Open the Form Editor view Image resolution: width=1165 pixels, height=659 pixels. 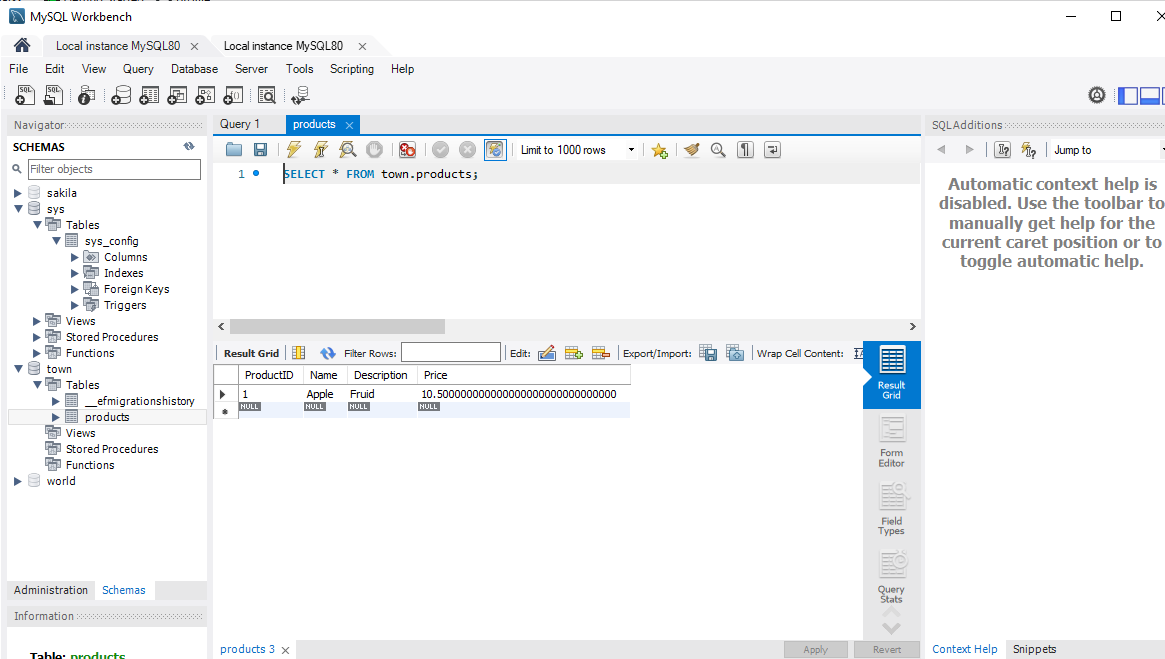pyautogui.click(x=892, y=442)
